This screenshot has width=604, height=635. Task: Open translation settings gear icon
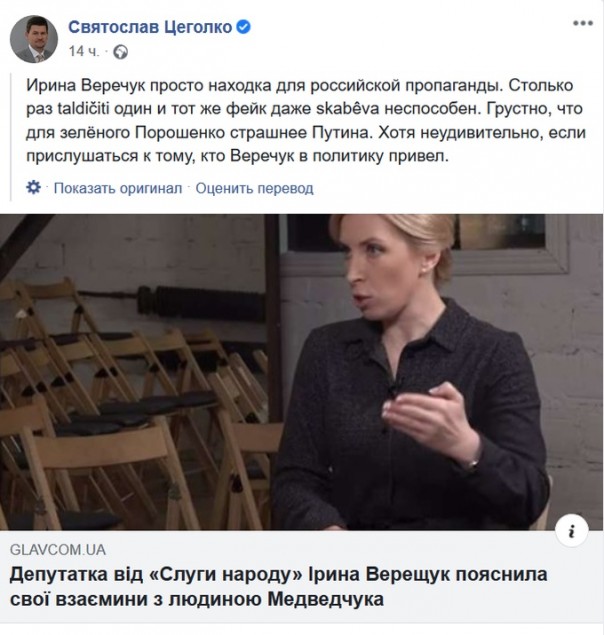(x=33, y=188)
